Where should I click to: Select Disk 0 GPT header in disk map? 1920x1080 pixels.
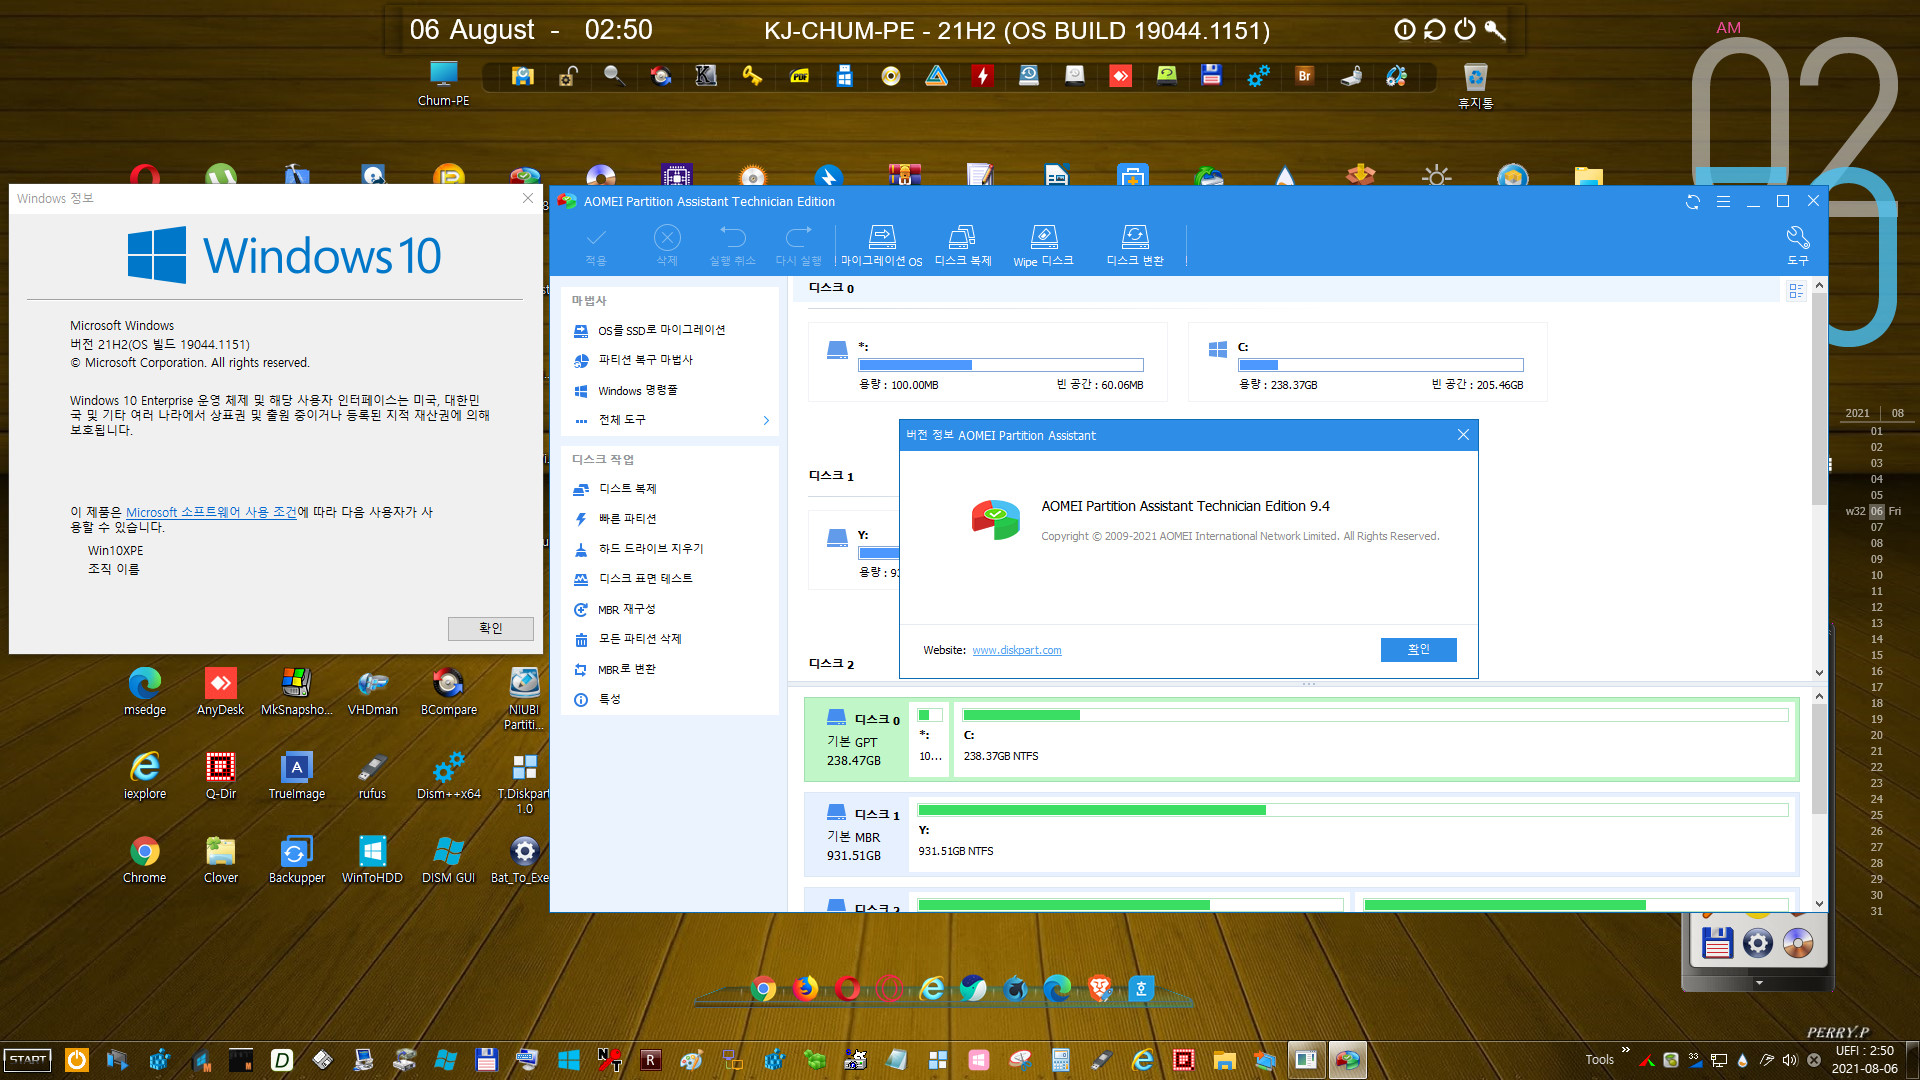click(x=857, y=740)
